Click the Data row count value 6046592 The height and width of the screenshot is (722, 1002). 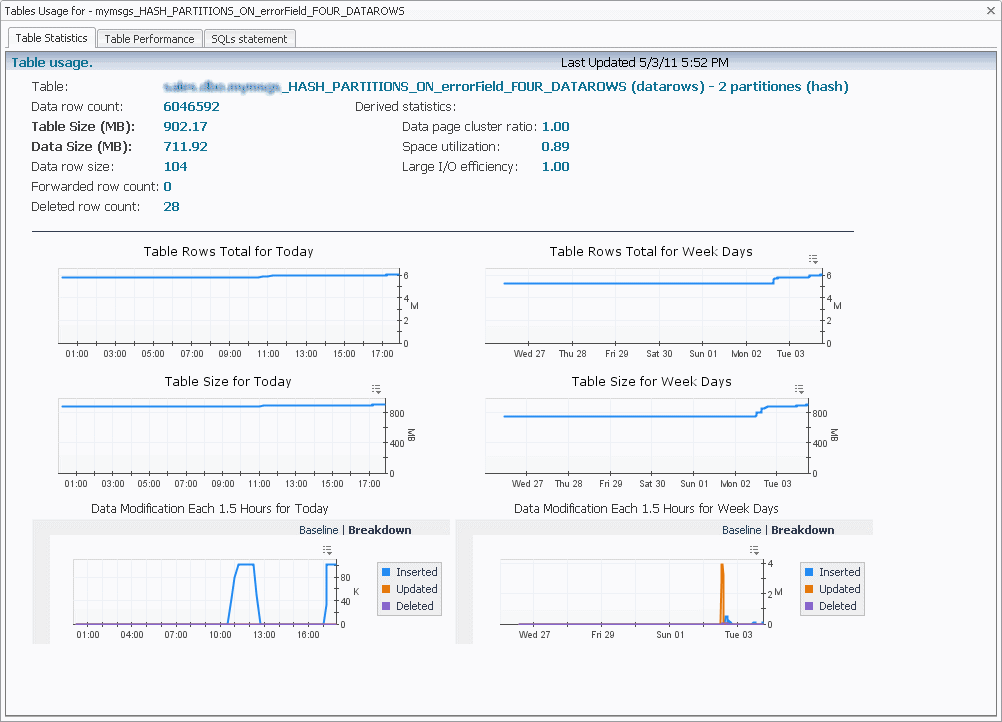191,107
